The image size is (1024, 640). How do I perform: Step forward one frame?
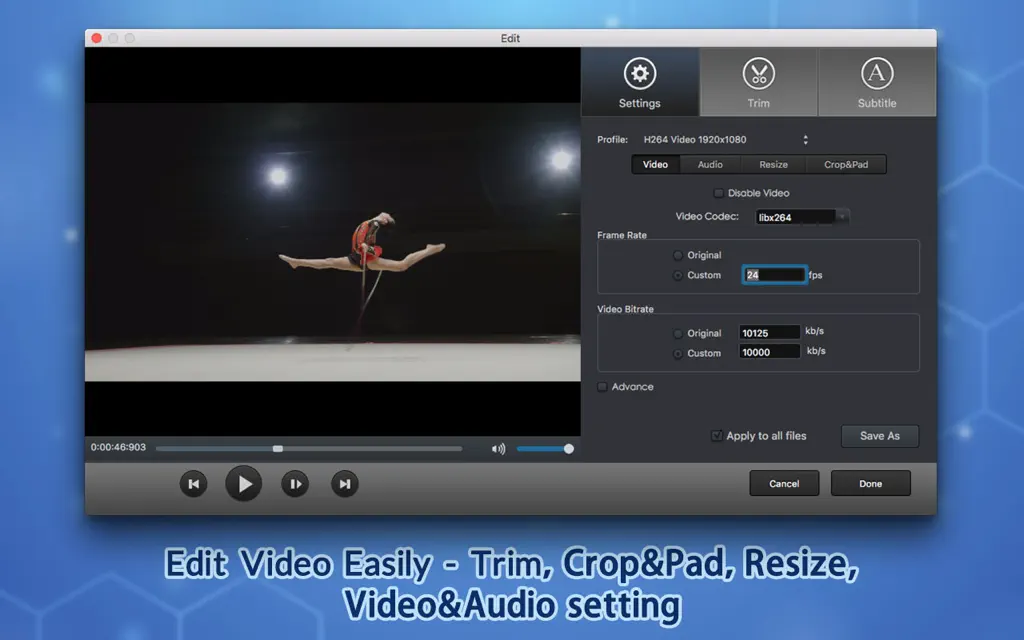coord(294,483)
